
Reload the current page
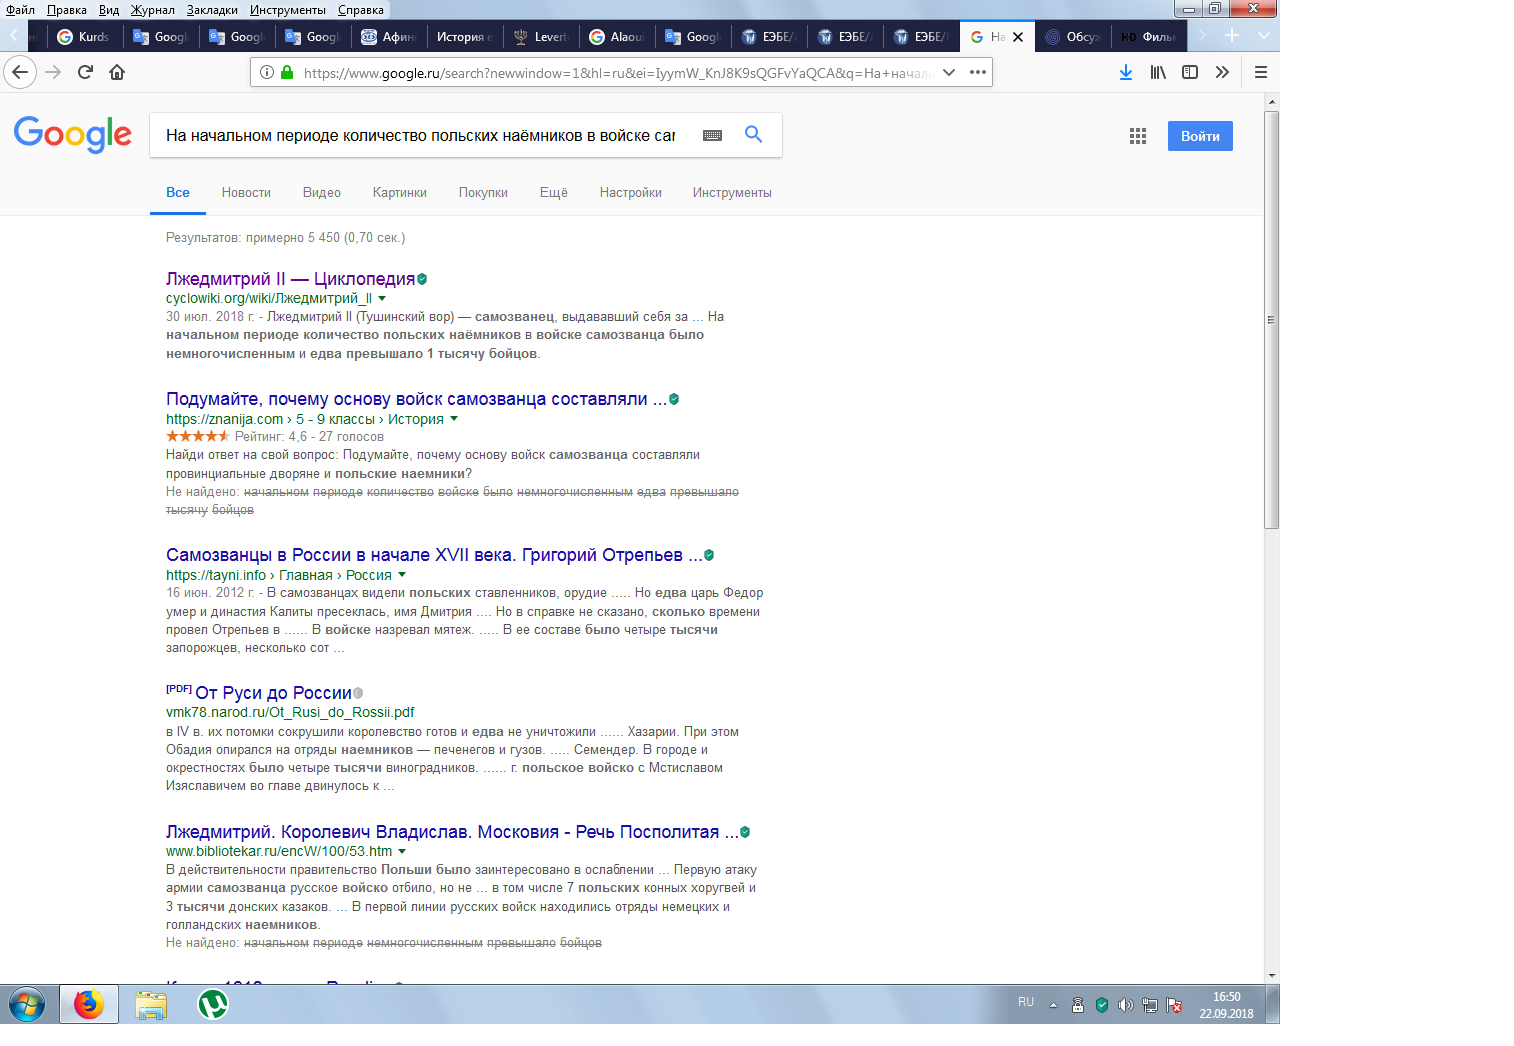pos(85,72)
